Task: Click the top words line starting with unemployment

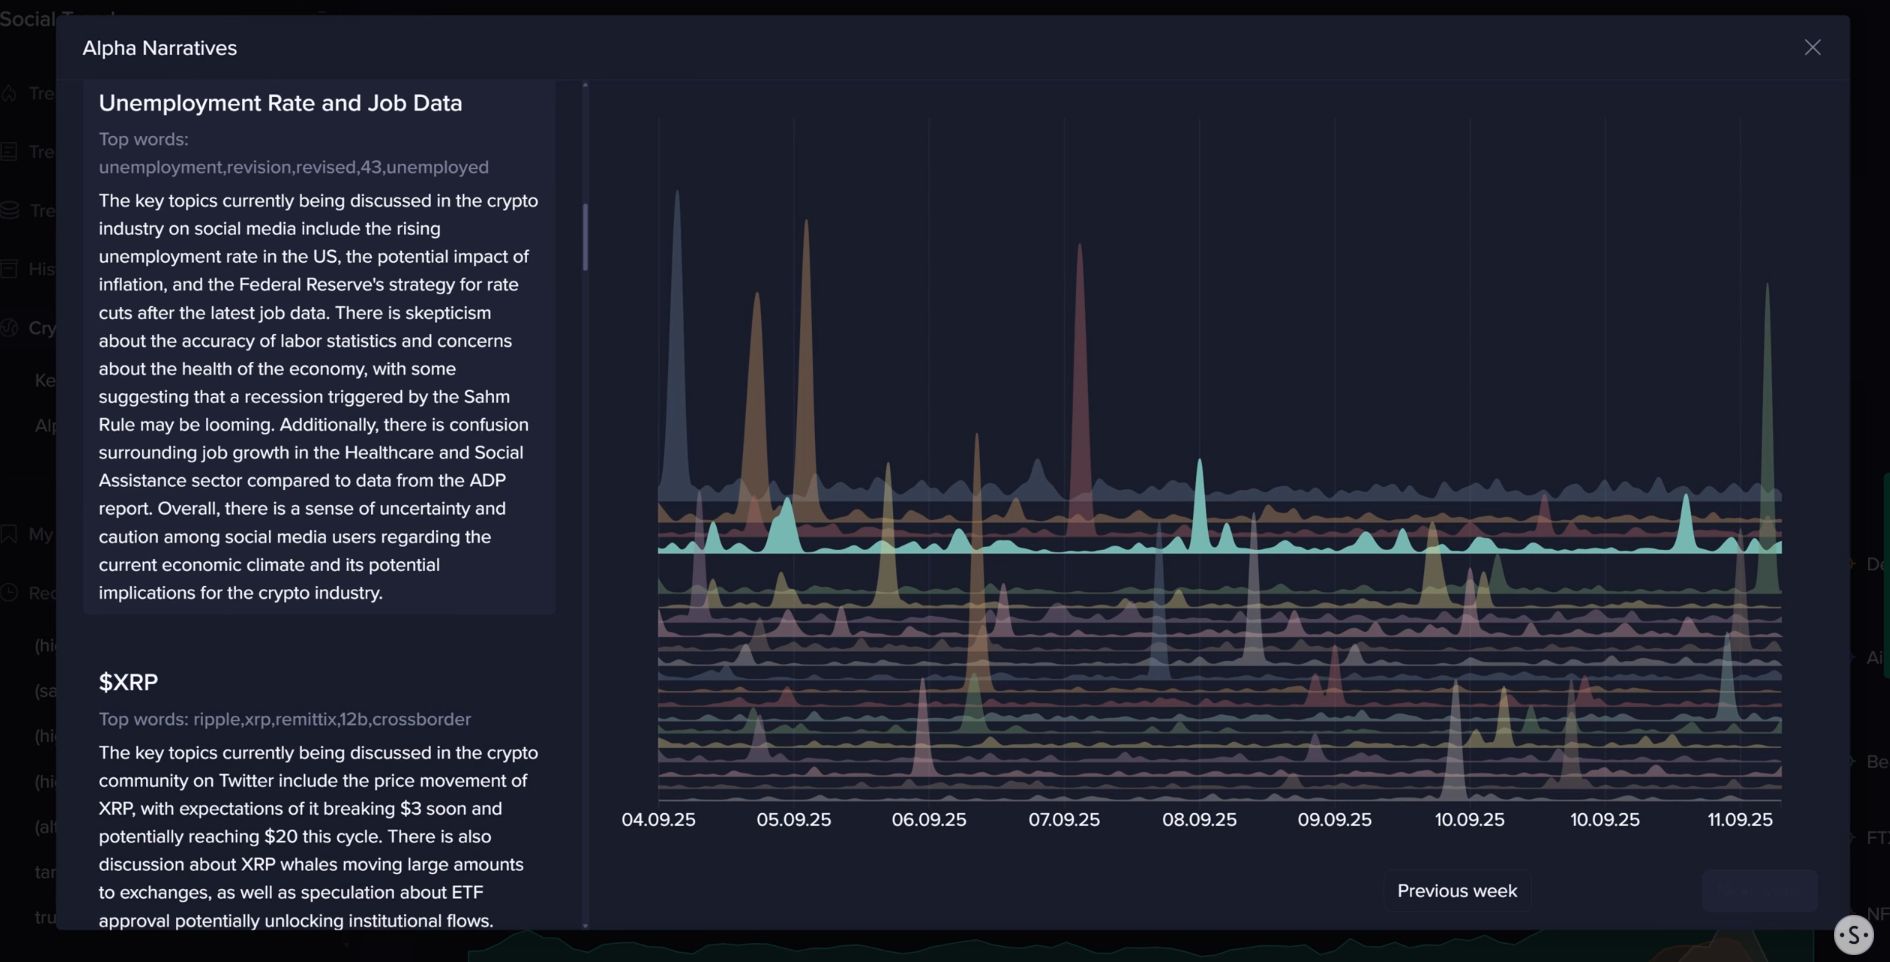Action: [x=293, y=167]
